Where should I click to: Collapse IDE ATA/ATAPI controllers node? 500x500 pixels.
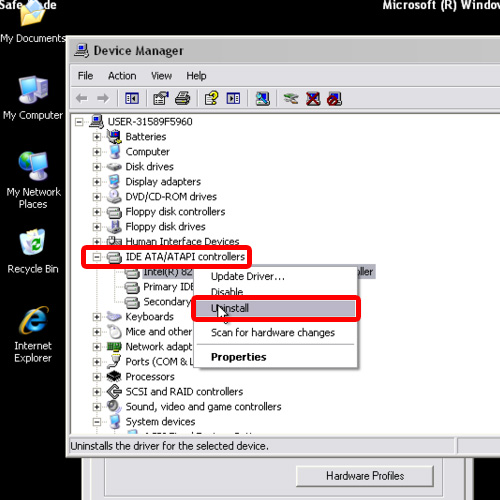tap(97, 257)
